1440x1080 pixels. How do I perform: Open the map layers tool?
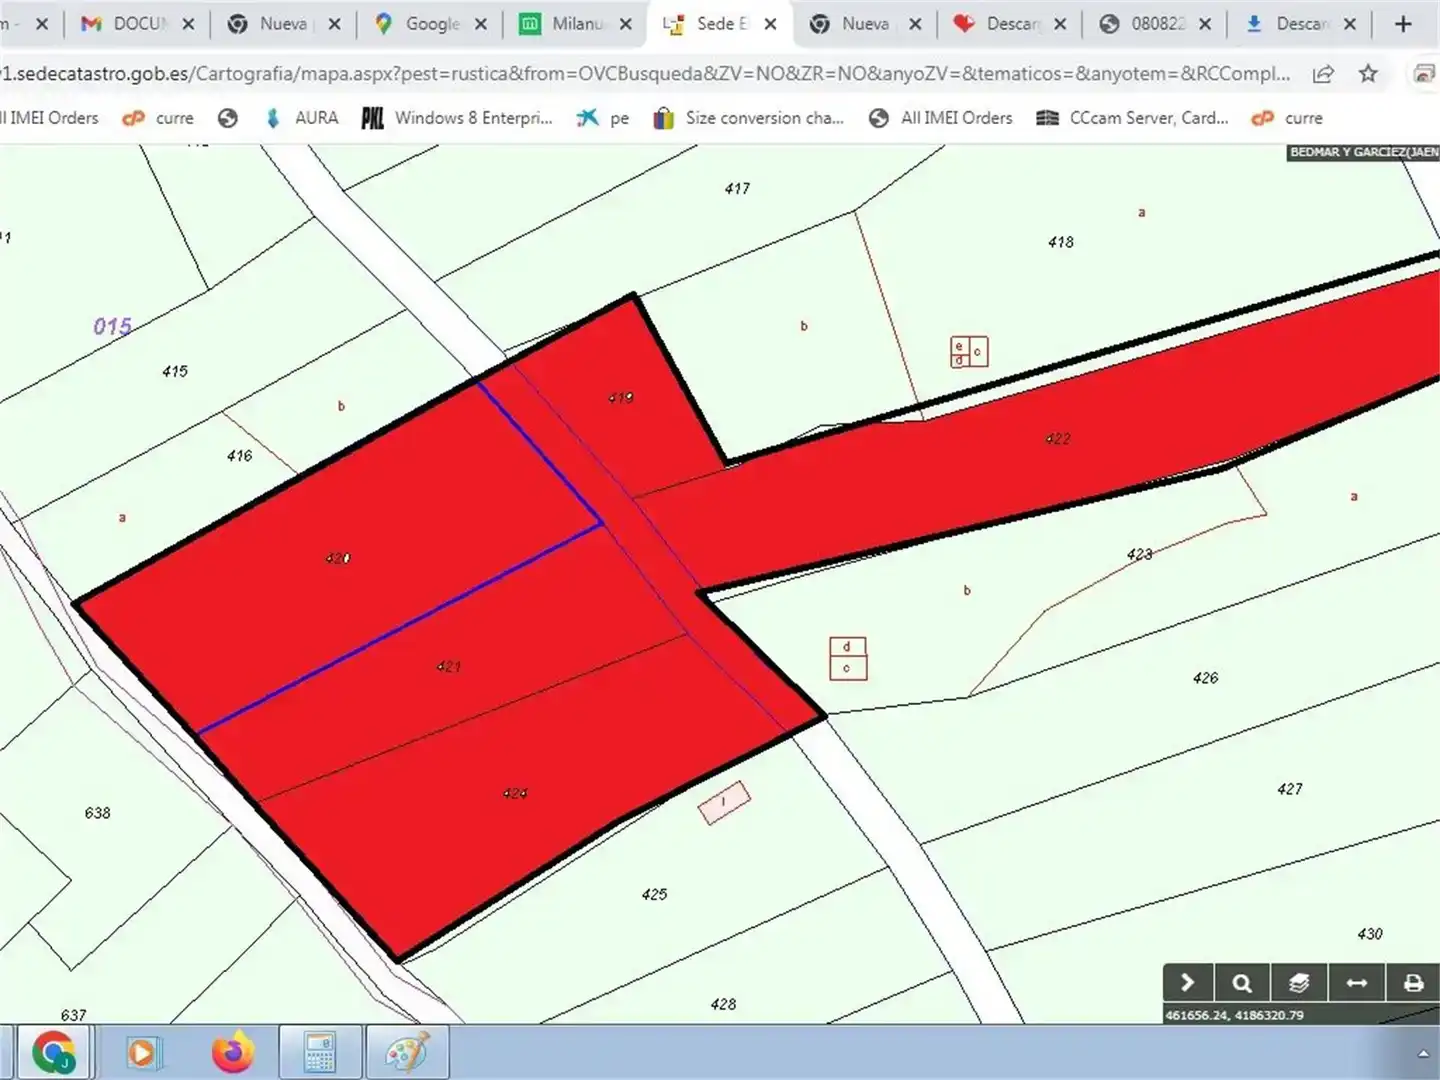tap(1298, 983)
